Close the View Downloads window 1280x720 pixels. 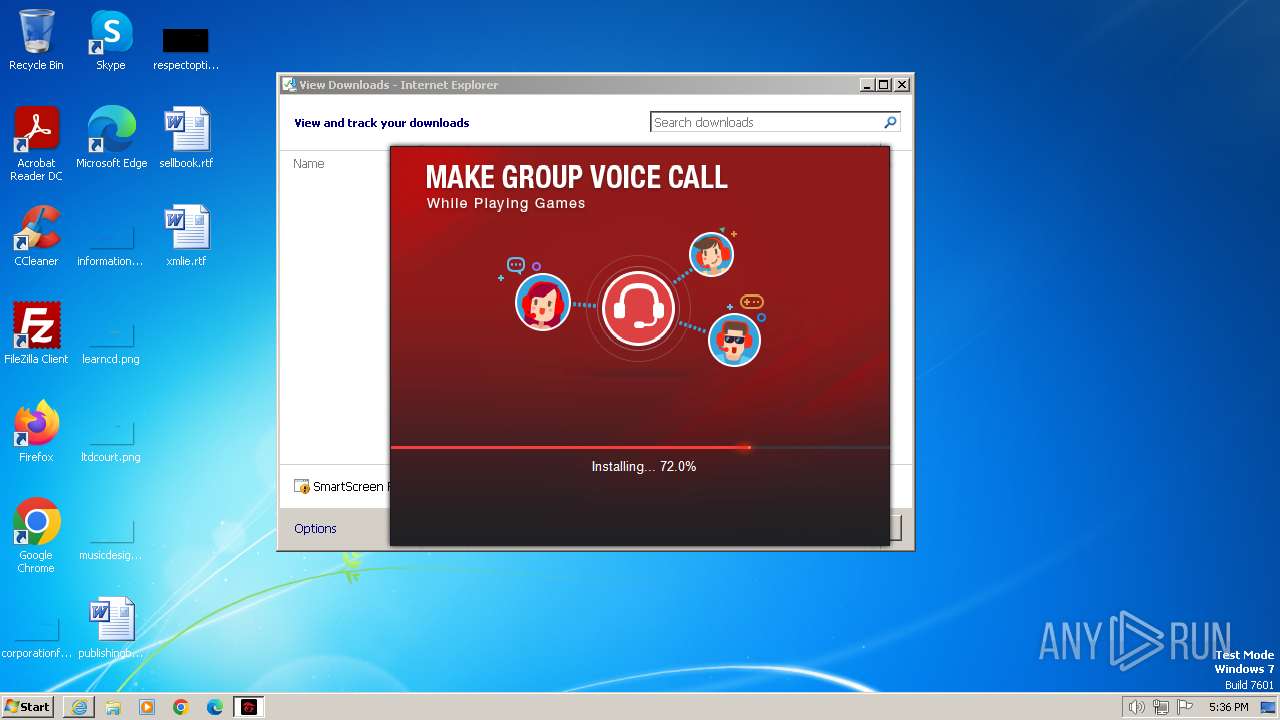[x=901, y=85]
